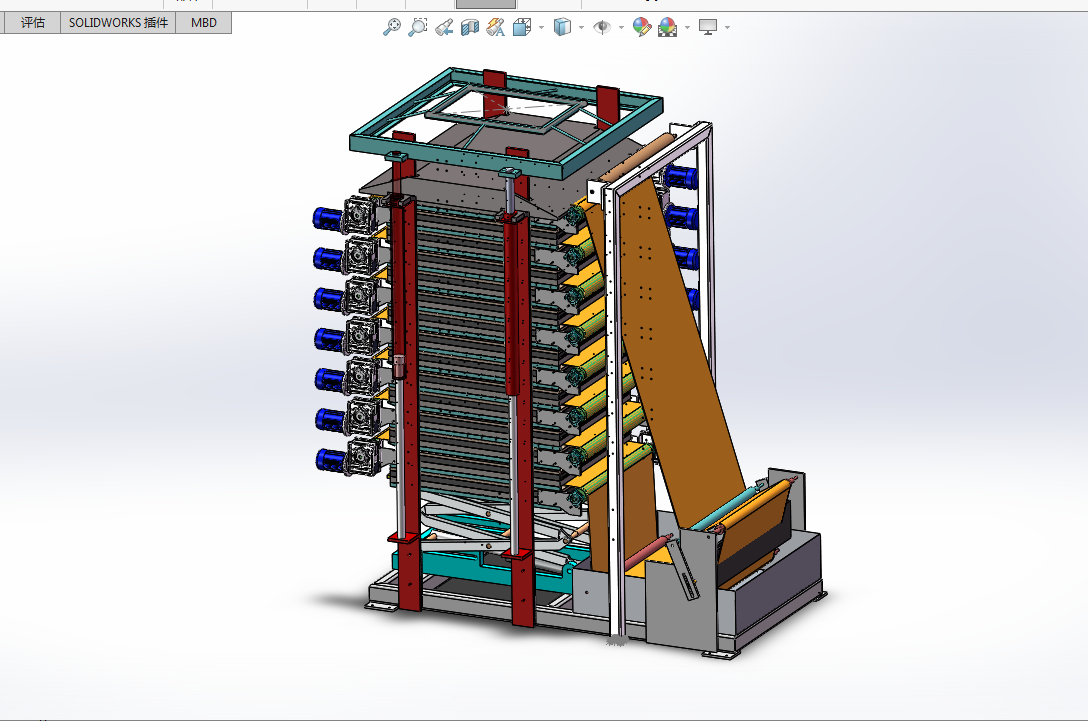Viewport: 1088px width, 721px height.
Task: Expand the Display Style dropdown arrow
Action: tap(581, 28)
